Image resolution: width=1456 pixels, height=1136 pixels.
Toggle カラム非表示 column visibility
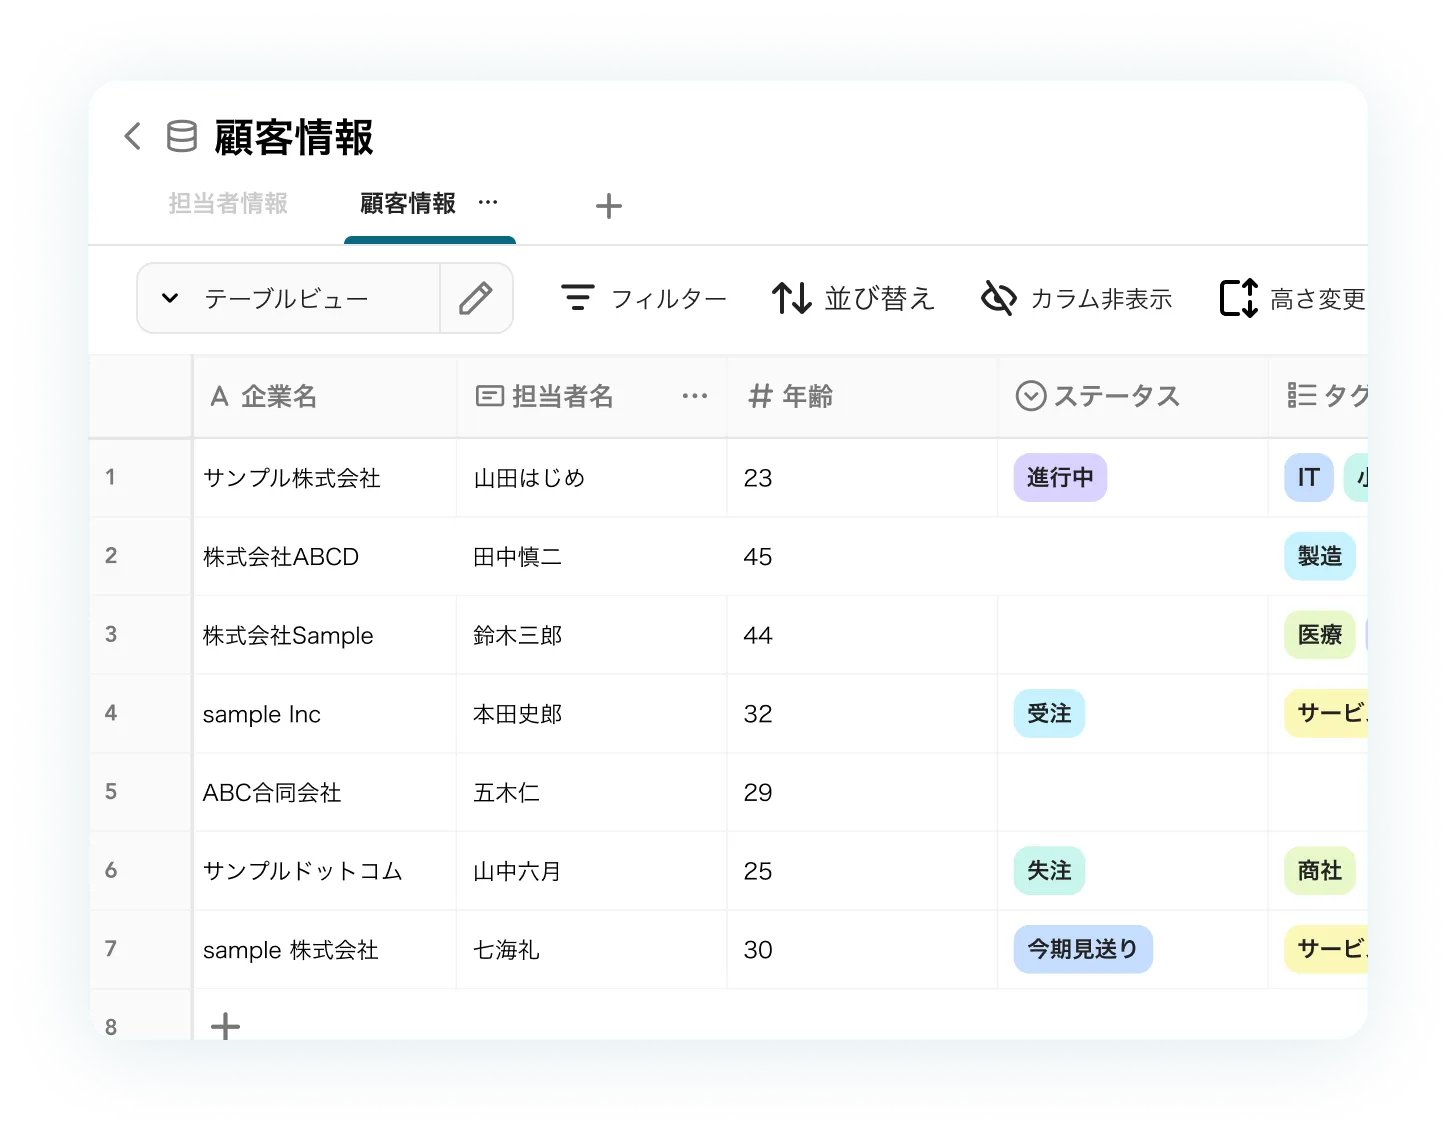(x=1076, y=298)
